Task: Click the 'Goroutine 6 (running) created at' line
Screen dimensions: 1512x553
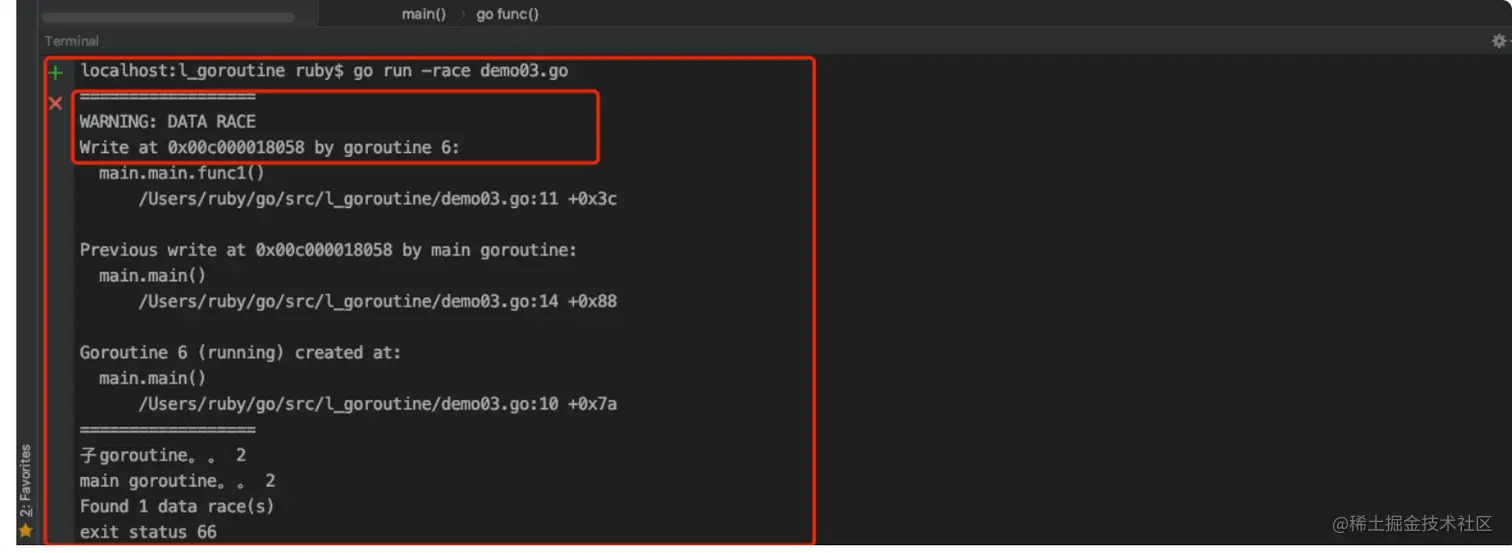Action: pos(240,353)
